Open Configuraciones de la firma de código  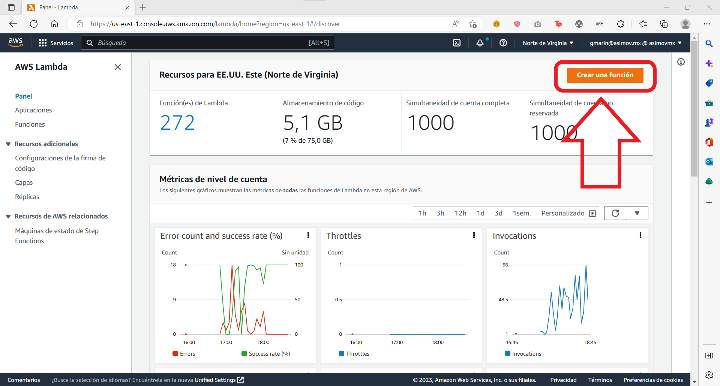click(60, 163)
